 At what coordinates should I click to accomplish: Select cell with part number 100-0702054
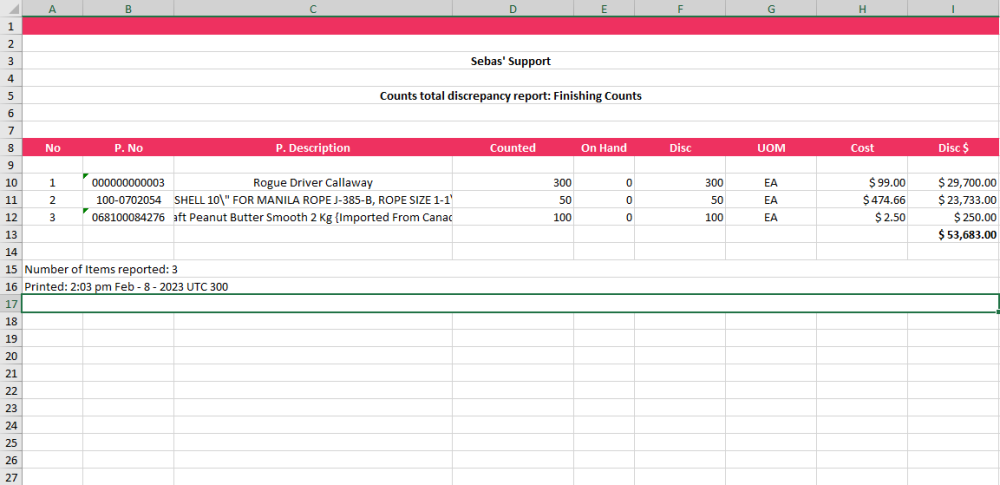point(128,200)
